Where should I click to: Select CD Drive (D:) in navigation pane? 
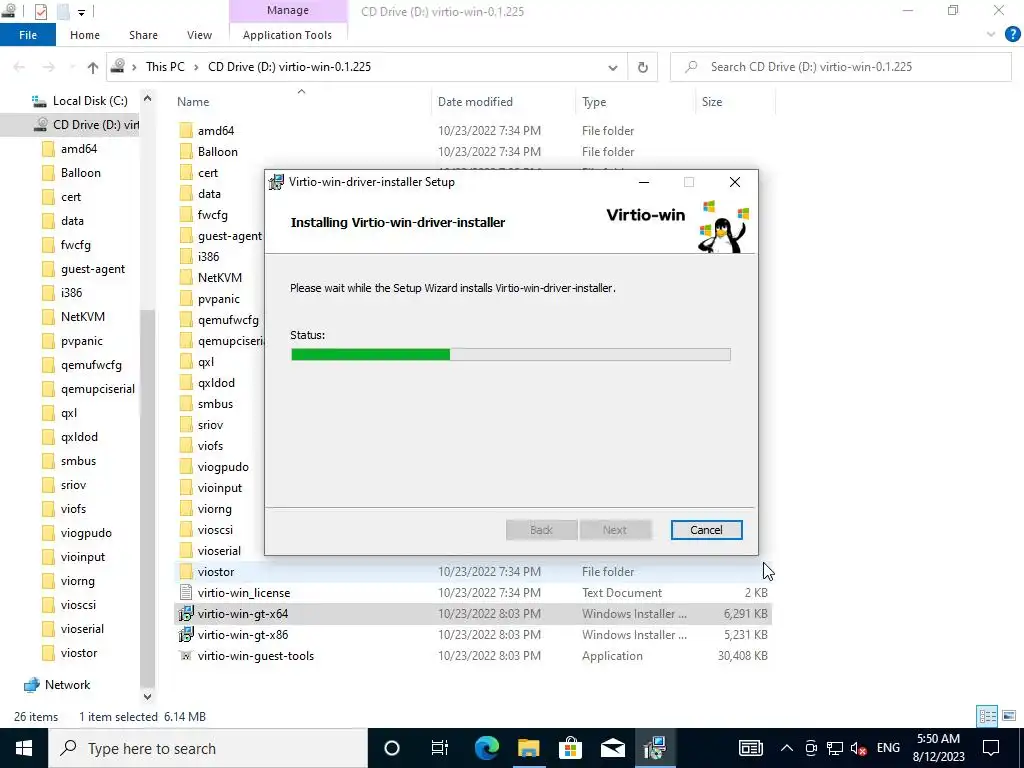[85, 125]
